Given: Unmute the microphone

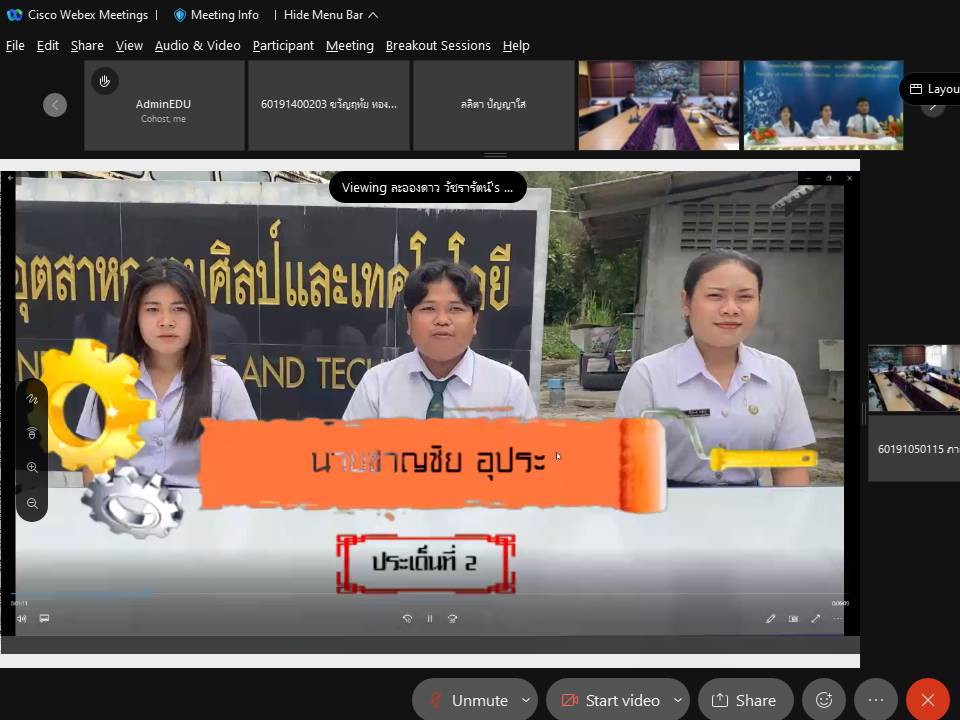Looking at the screenshot, I should pos(468,700).
